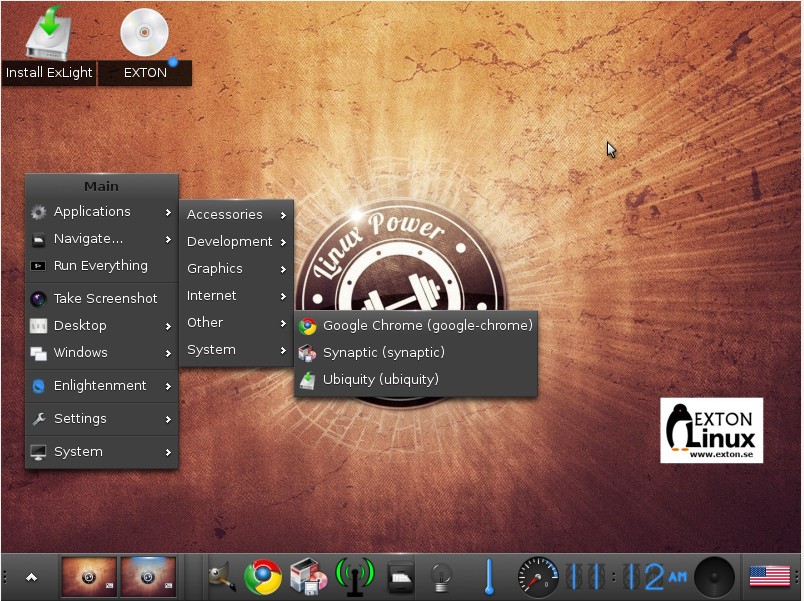Launch Google Chrome (google-chrome) menu item
This screenshot has width=804, height=601.
tap(416, 326)
